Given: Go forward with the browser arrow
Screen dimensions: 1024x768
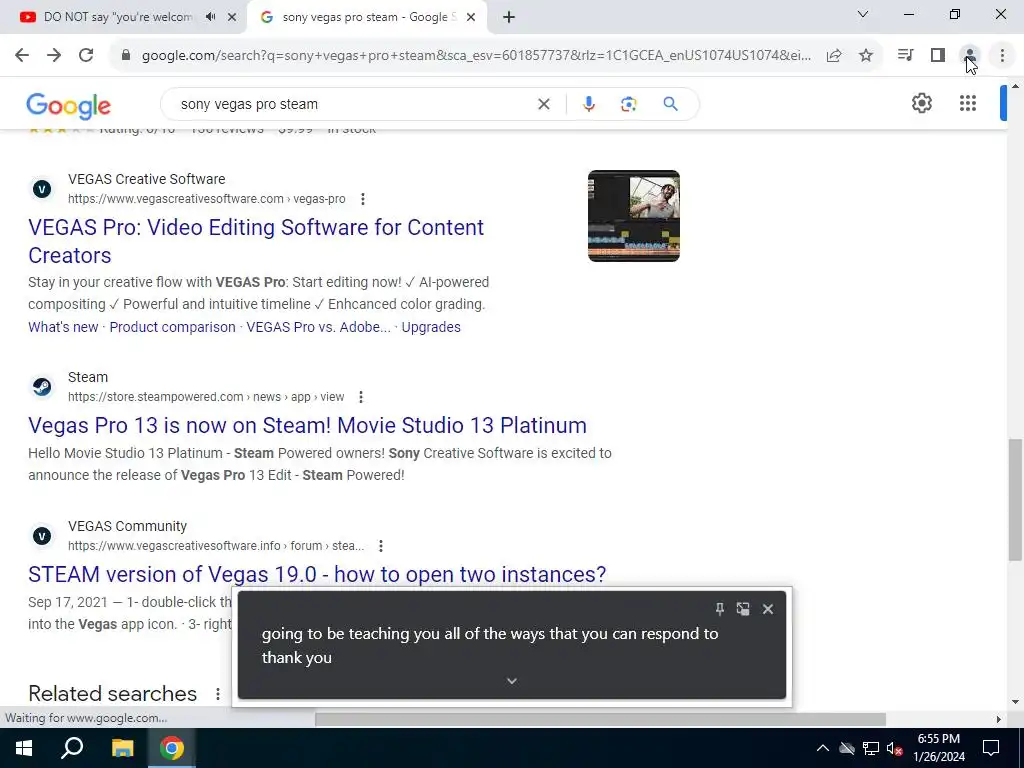Looking at the screenshot, I should [54, 56].
